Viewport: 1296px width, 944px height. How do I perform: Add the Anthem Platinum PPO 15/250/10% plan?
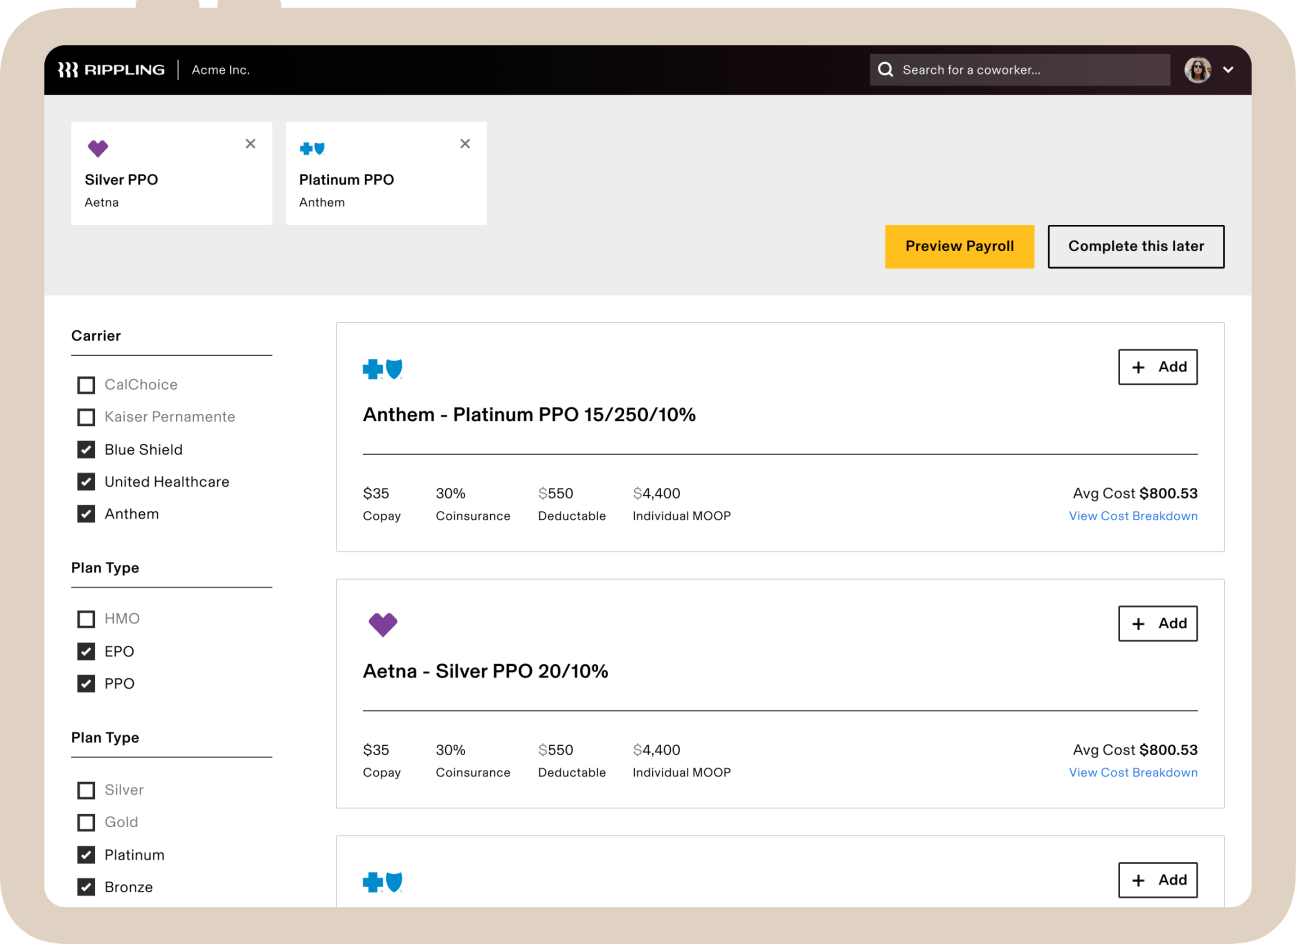(1158, 367)
